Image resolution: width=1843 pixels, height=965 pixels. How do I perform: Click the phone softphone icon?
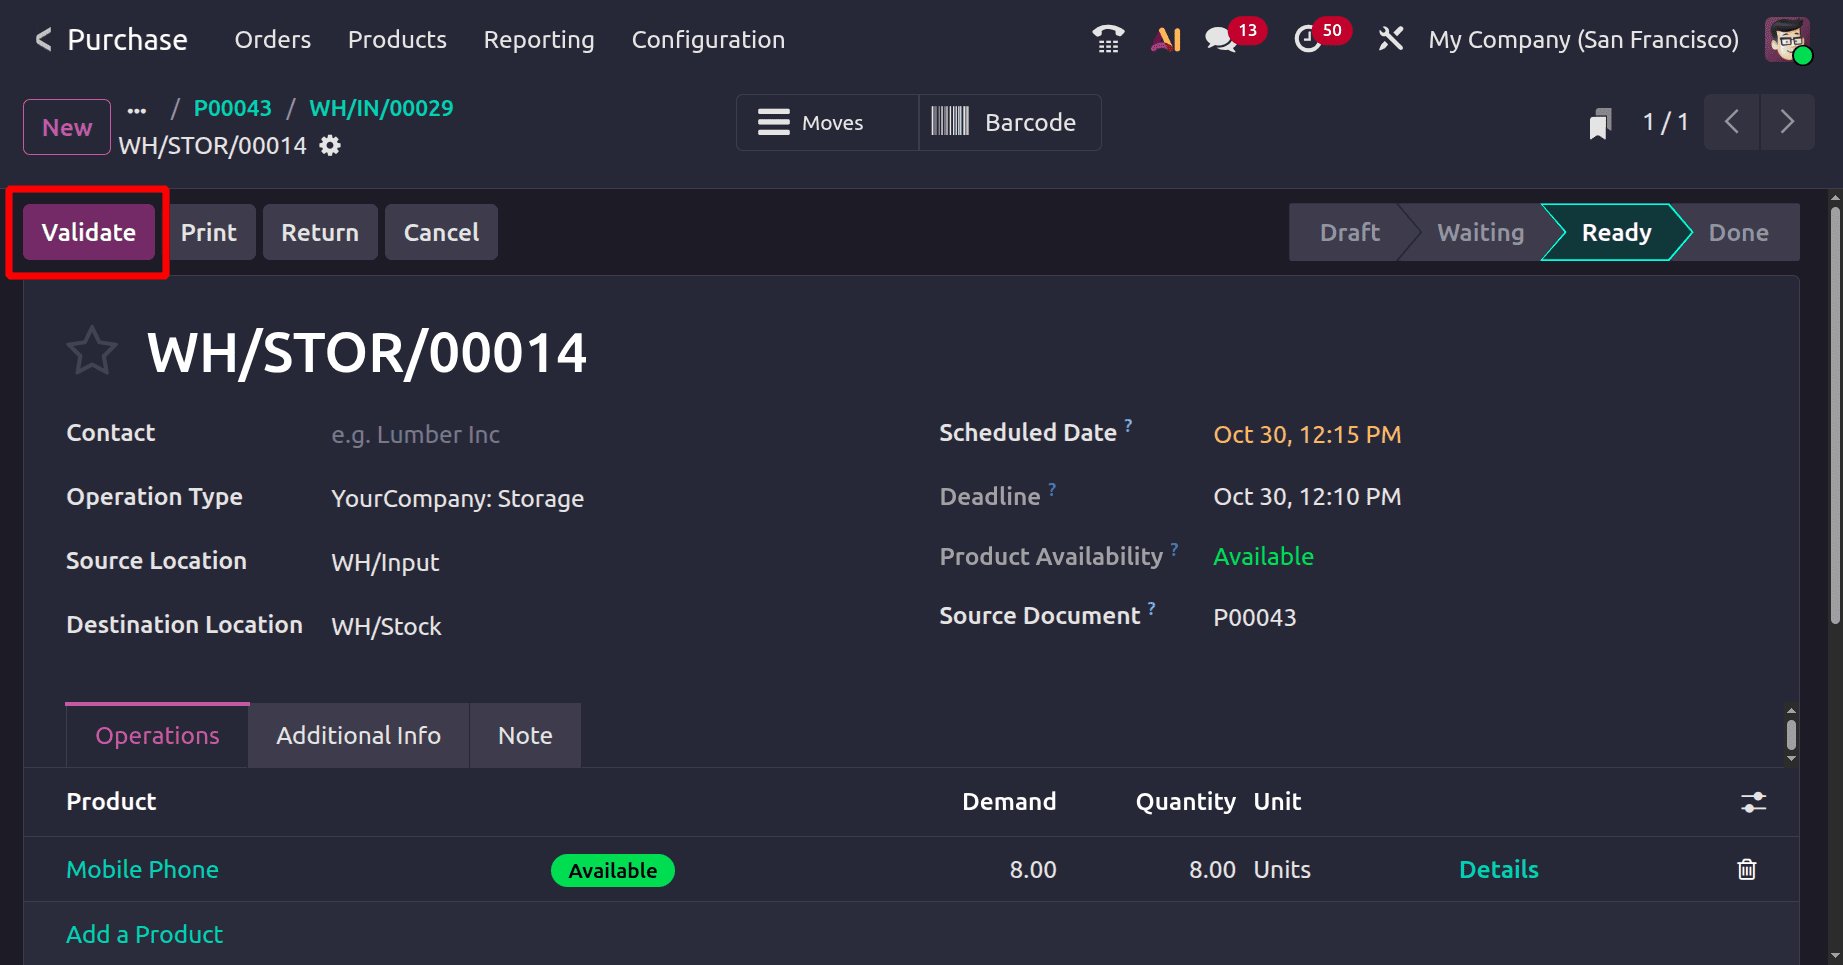(x=1107, y=39)
